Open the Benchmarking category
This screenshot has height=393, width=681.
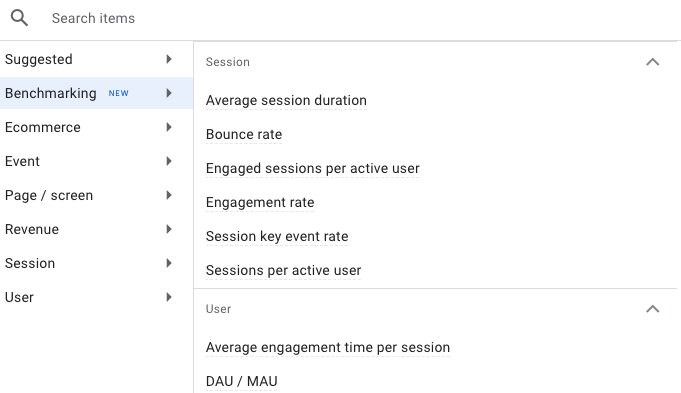(x=96, y=93)
